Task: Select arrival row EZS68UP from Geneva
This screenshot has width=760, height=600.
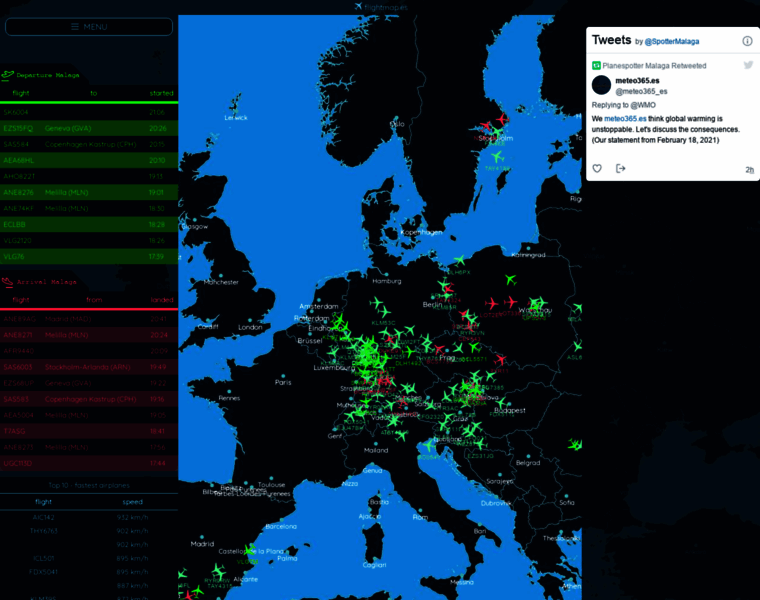Action: pos(89,383)
